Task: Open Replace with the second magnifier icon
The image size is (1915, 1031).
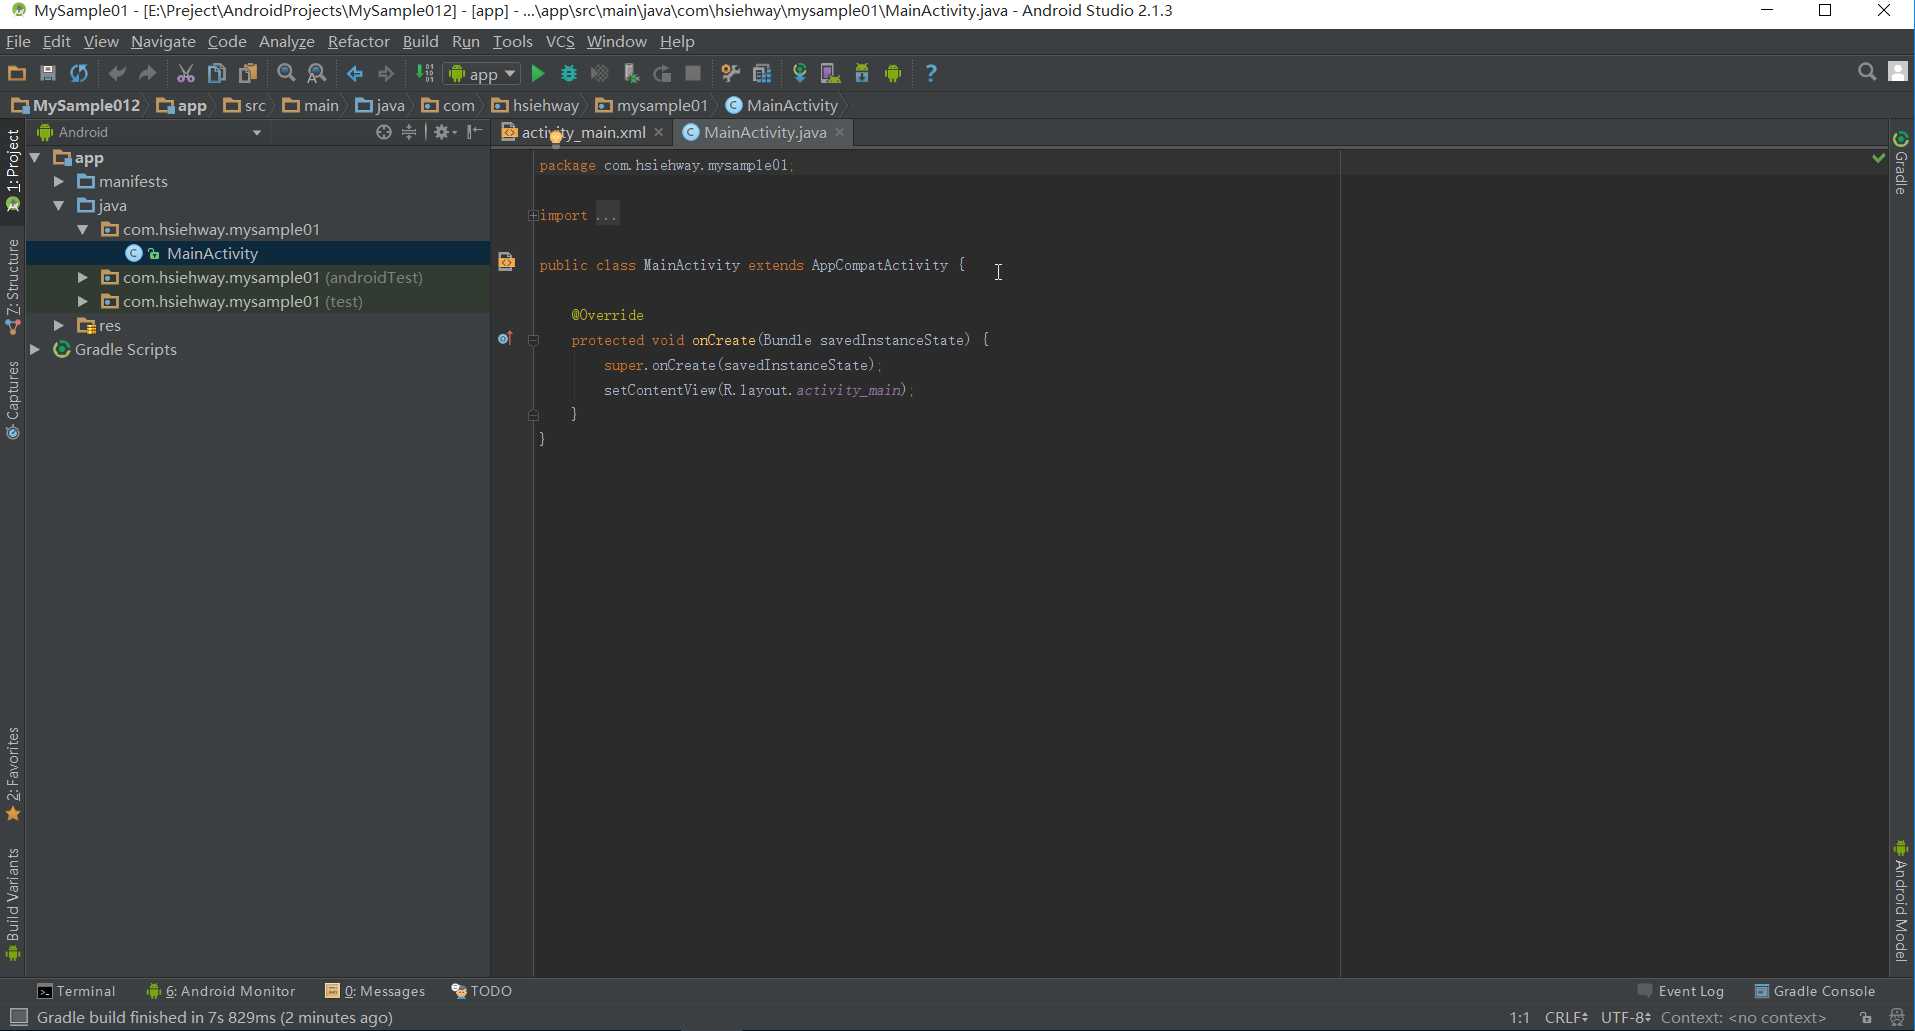Action: pyautogui.click(x=317, y=73)
